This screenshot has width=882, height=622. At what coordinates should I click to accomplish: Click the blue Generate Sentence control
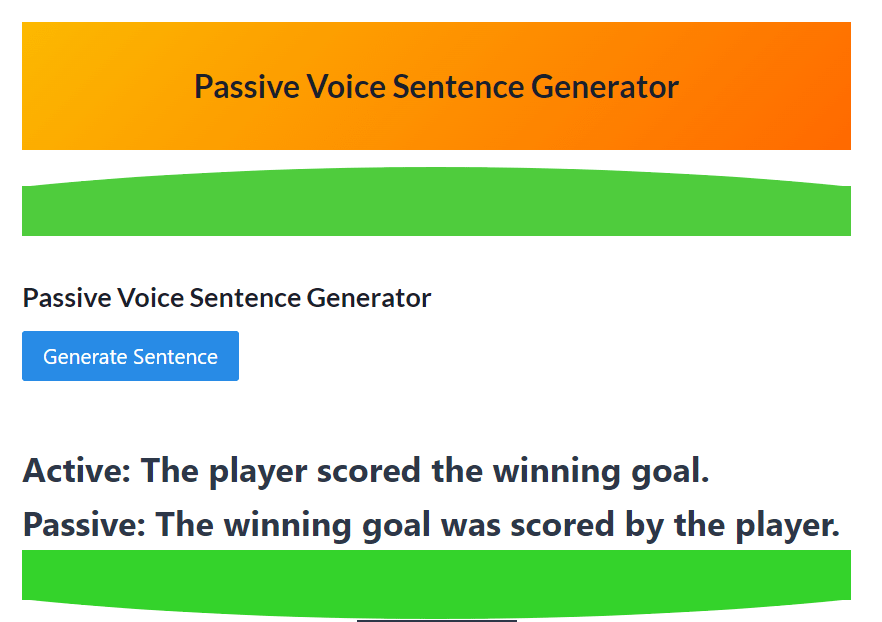click(x=130, y=356)
